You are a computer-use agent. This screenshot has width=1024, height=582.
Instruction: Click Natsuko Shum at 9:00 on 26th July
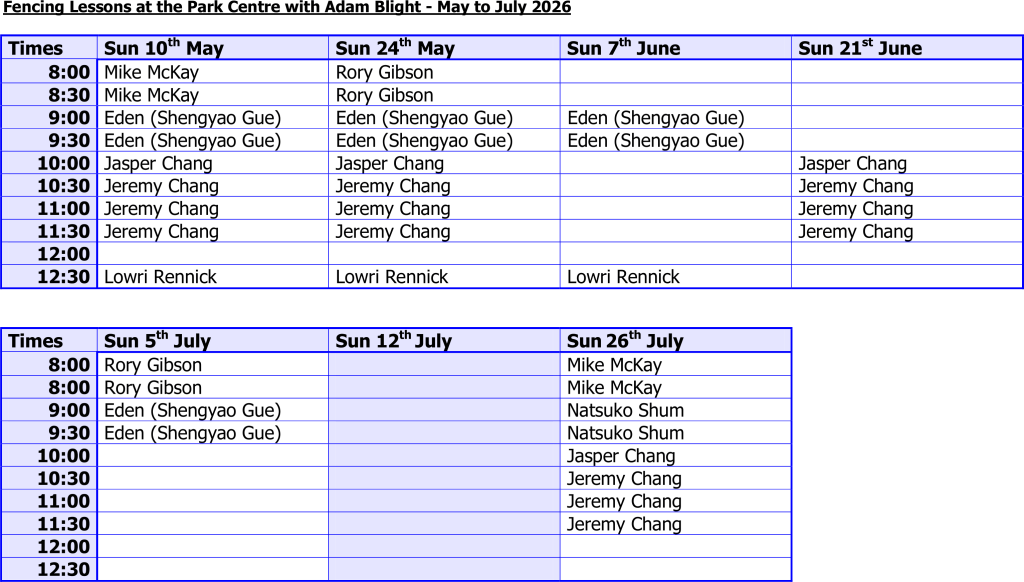pyautogui.click(x=625, y=410)
